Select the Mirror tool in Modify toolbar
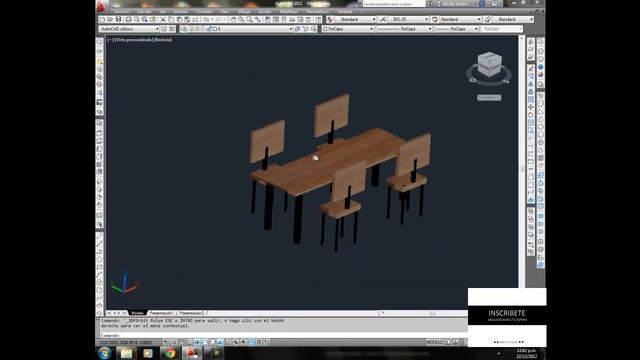 (x=531, y=84)
